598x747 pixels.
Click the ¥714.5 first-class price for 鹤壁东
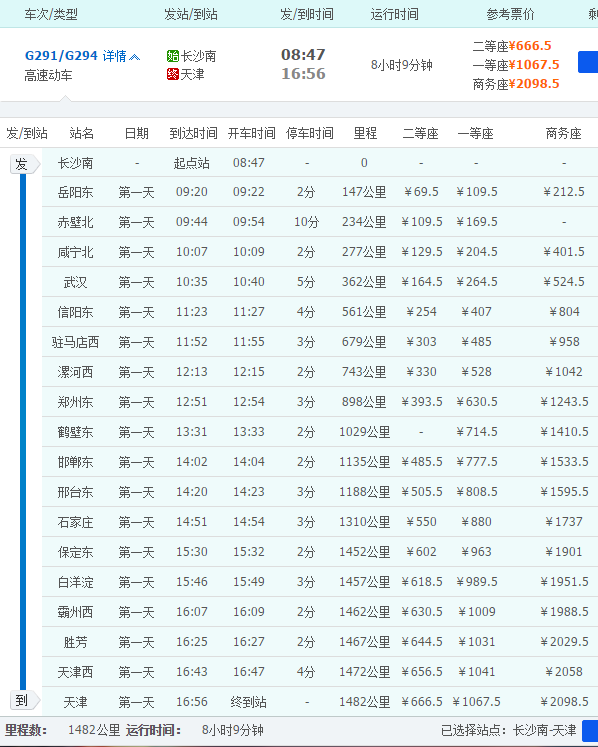(x=476, y=432)
